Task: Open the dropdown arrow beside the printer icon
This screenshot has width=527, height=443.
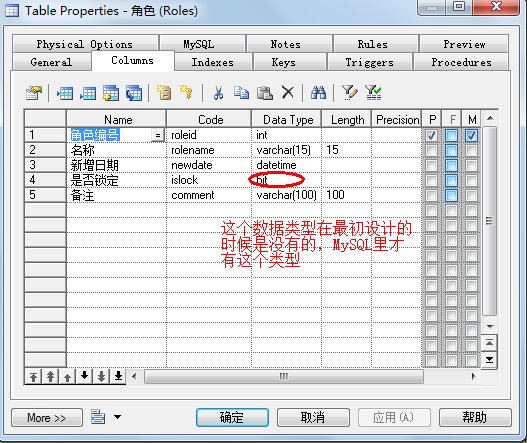Action: pyautogui.click(x=117, y=417)
